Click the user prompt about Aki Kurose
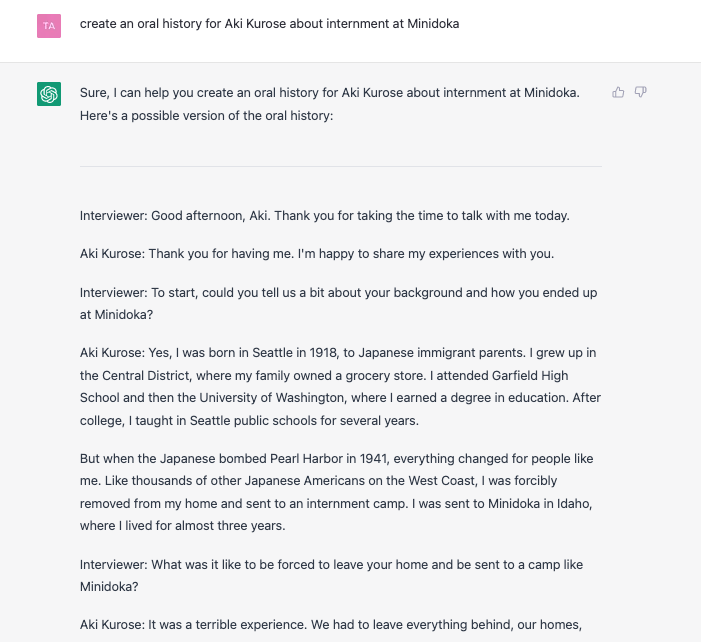Screen dimensions: 701x642 pyautogui.click(x=269, y=24)
